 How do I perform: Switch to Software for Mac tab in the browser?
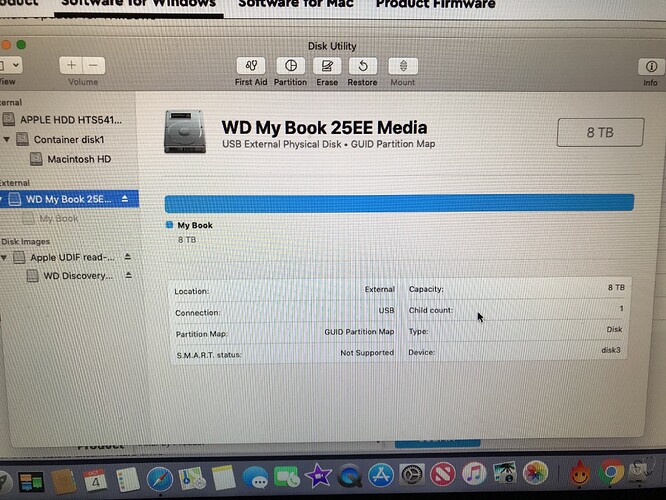(x=296, y=4)
